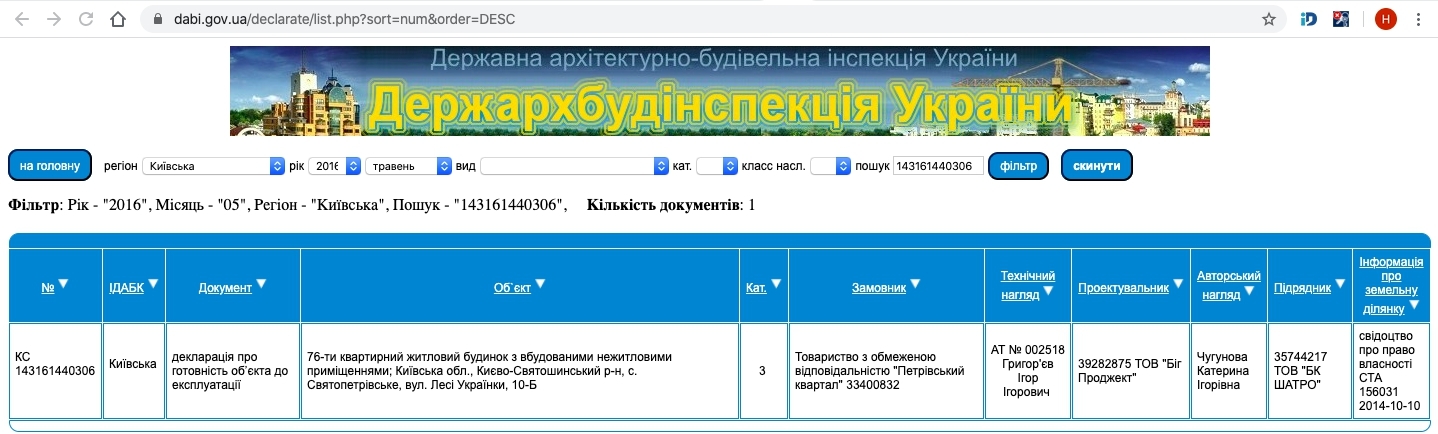
Task: Click the Документ column header link
Action: coord(225,288)
